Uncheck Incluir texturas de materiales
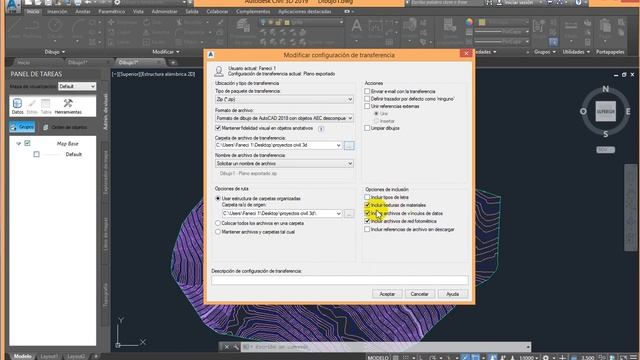Image resolution: width=640 pixels, height=360 pixels. (x=367, y=205)
